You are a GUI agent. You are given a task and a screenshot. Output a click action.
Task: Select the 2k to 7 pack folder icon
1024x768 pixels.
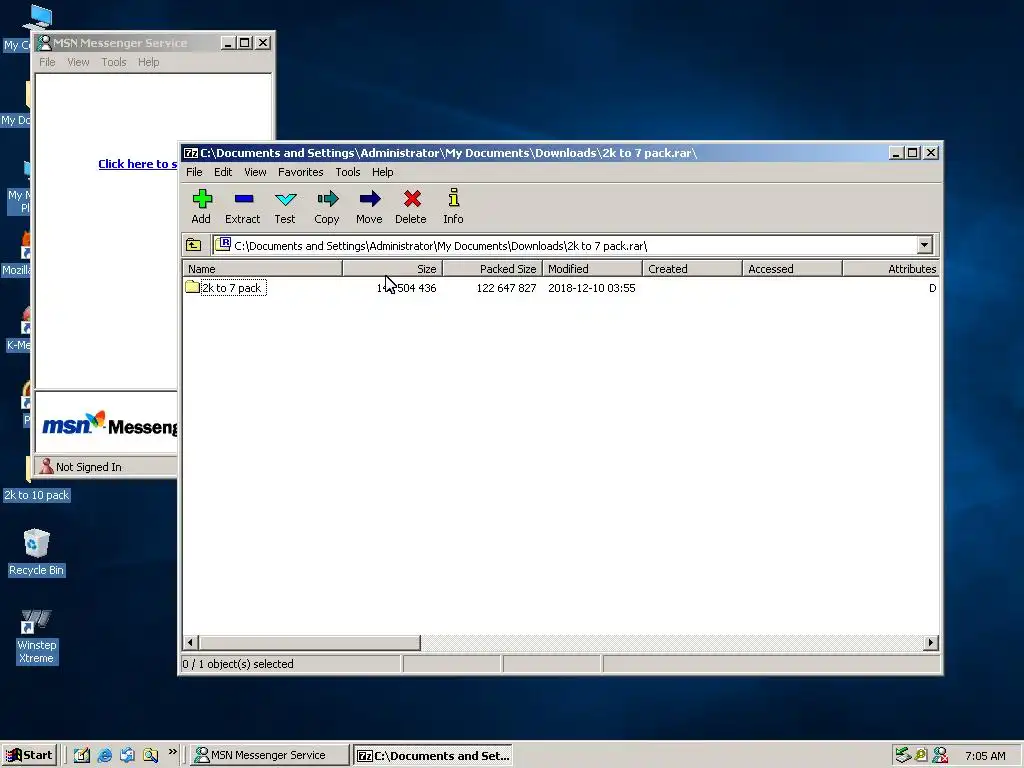pos(192,287)
